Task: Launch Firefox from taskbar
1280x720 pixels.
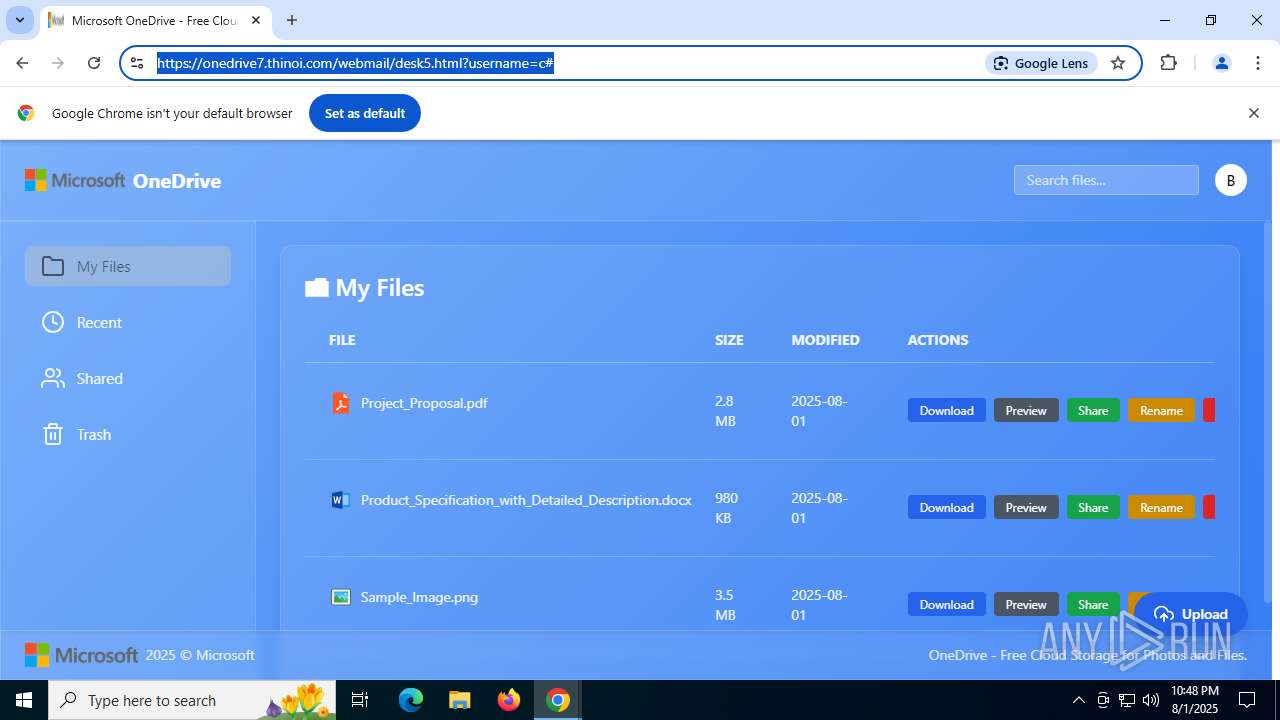Action: (509, 700)
